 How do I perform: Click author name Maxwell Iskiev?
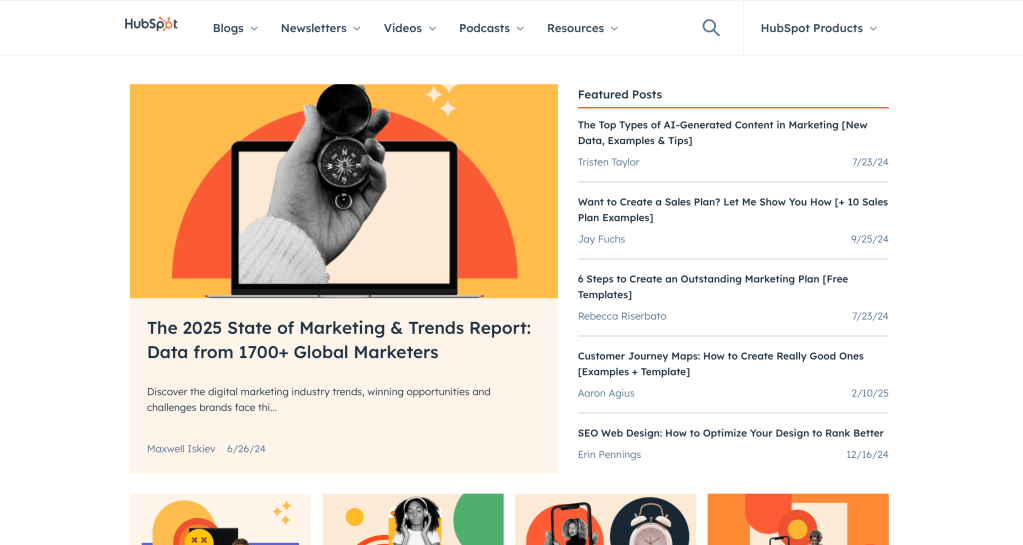(181, 449)
